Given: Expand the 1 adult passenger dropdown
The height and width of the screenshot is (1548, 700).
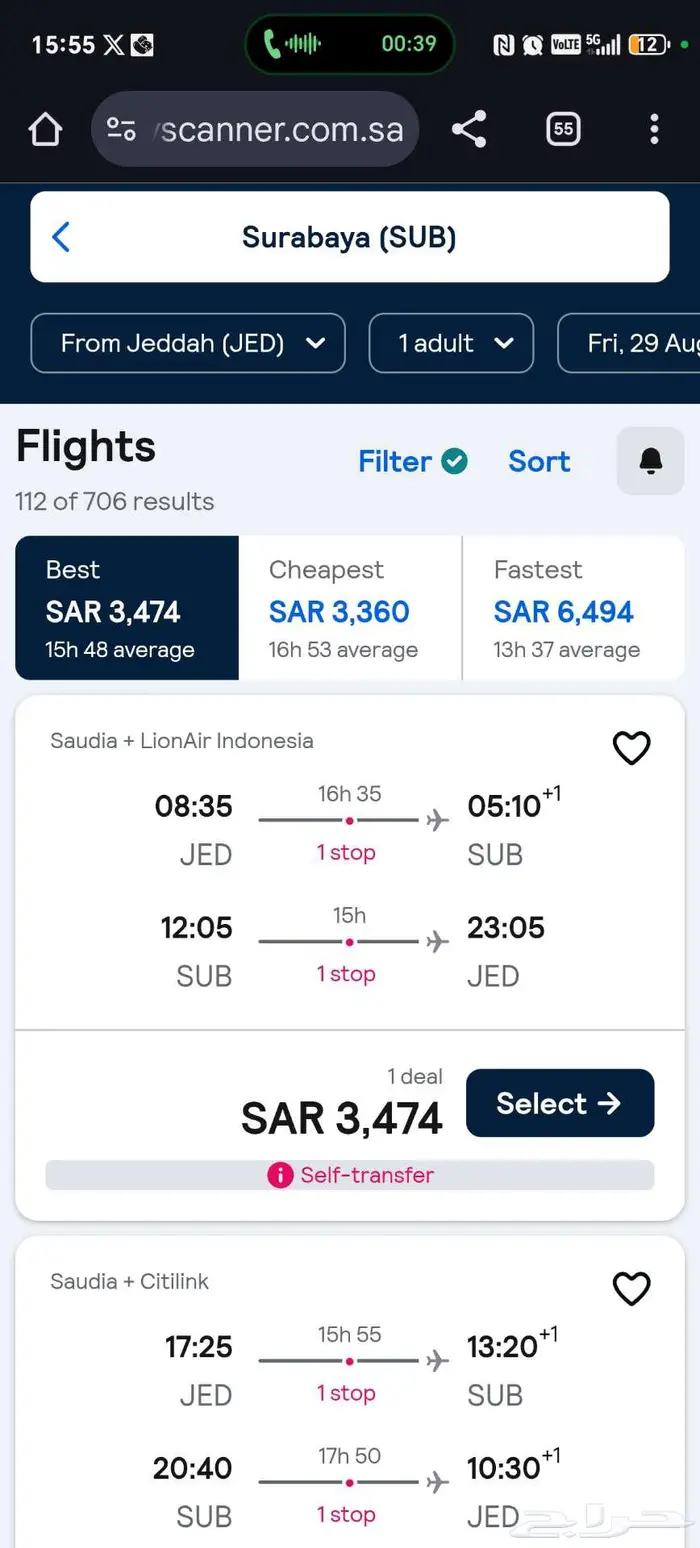Looking at the screenshot, I should [451, 343].
